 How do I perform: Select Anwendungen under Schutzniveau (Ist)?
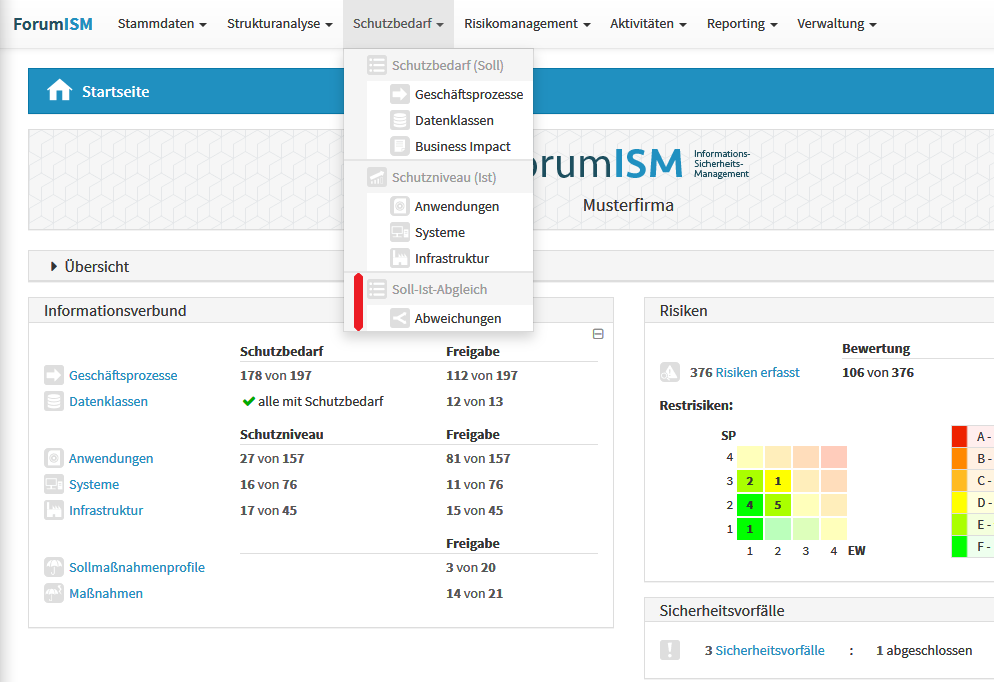(456, 206)
